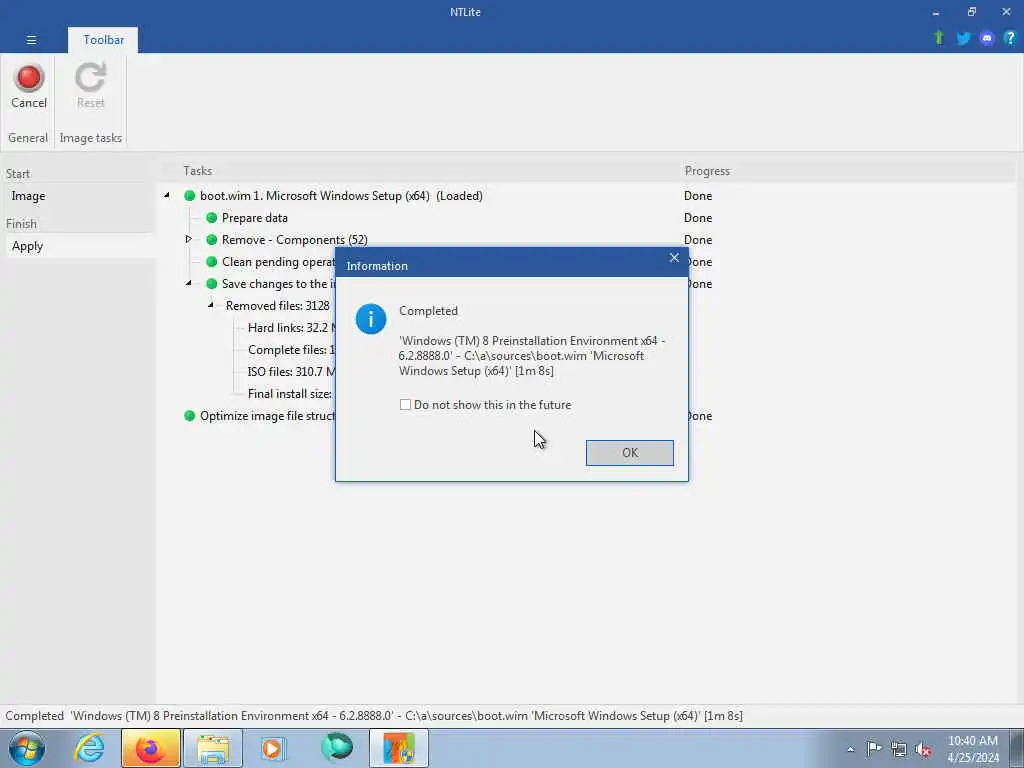Viewport: 1024px width, 768px height.
Task: Click the Help question mark icon
Action: pyautogui.click(x=1010, y=39)
